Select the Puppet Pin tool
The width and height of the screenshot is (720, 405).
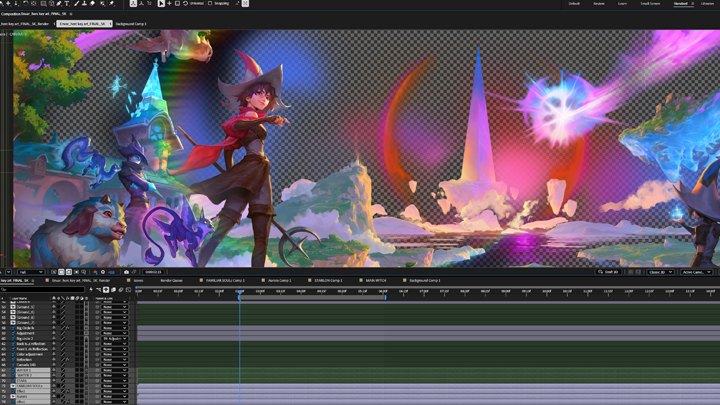[x=112, y=3]
